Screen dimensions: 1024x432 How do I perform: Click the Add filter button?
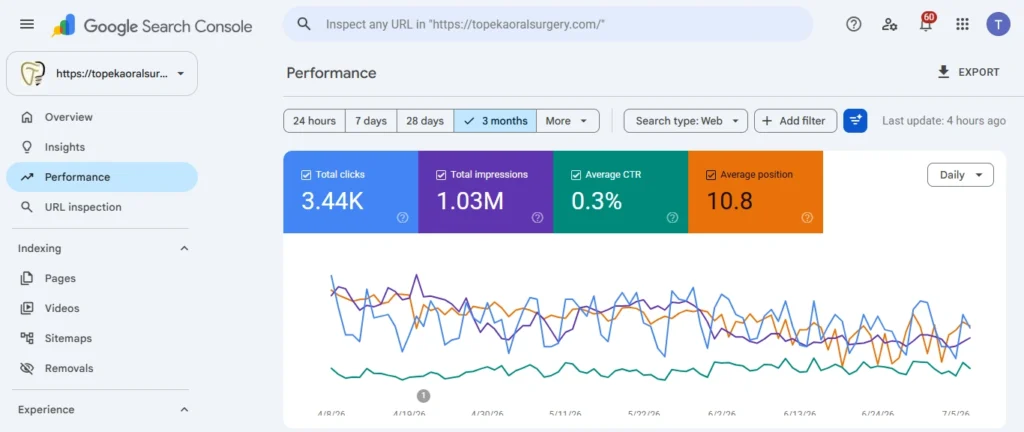795,121
